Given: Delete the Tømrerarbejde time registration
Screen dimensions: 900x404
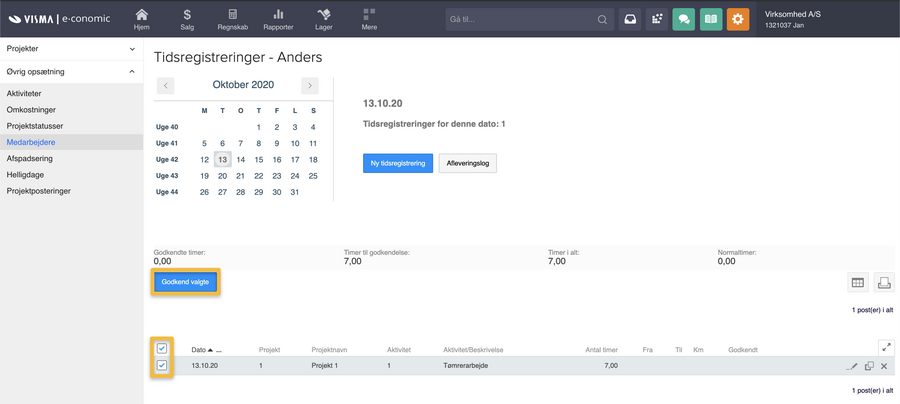Looking at the screenshot, I should [x=884, y=366].
